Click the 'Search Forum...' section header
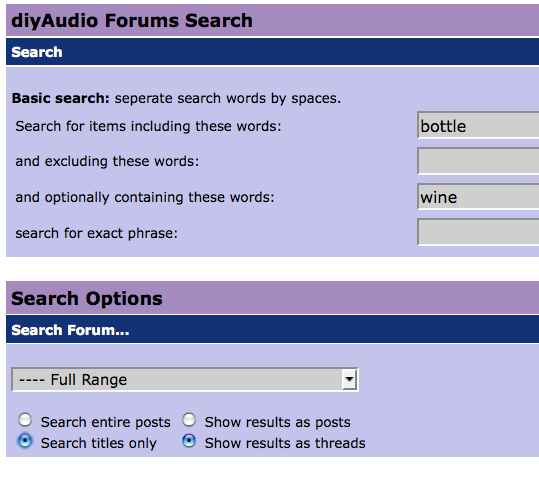539x480 pixels. (273, 330)
